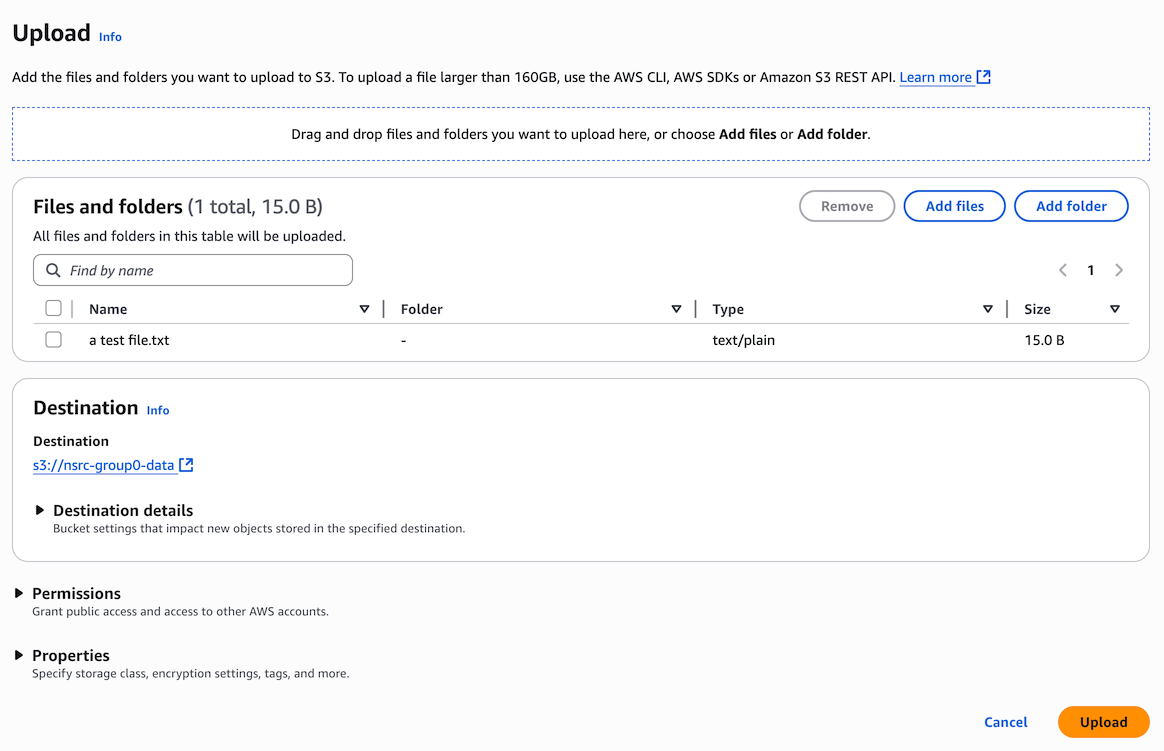Expand the Permissions section
The width and height of the screenshot is (1164, 751).
(19, 593)
